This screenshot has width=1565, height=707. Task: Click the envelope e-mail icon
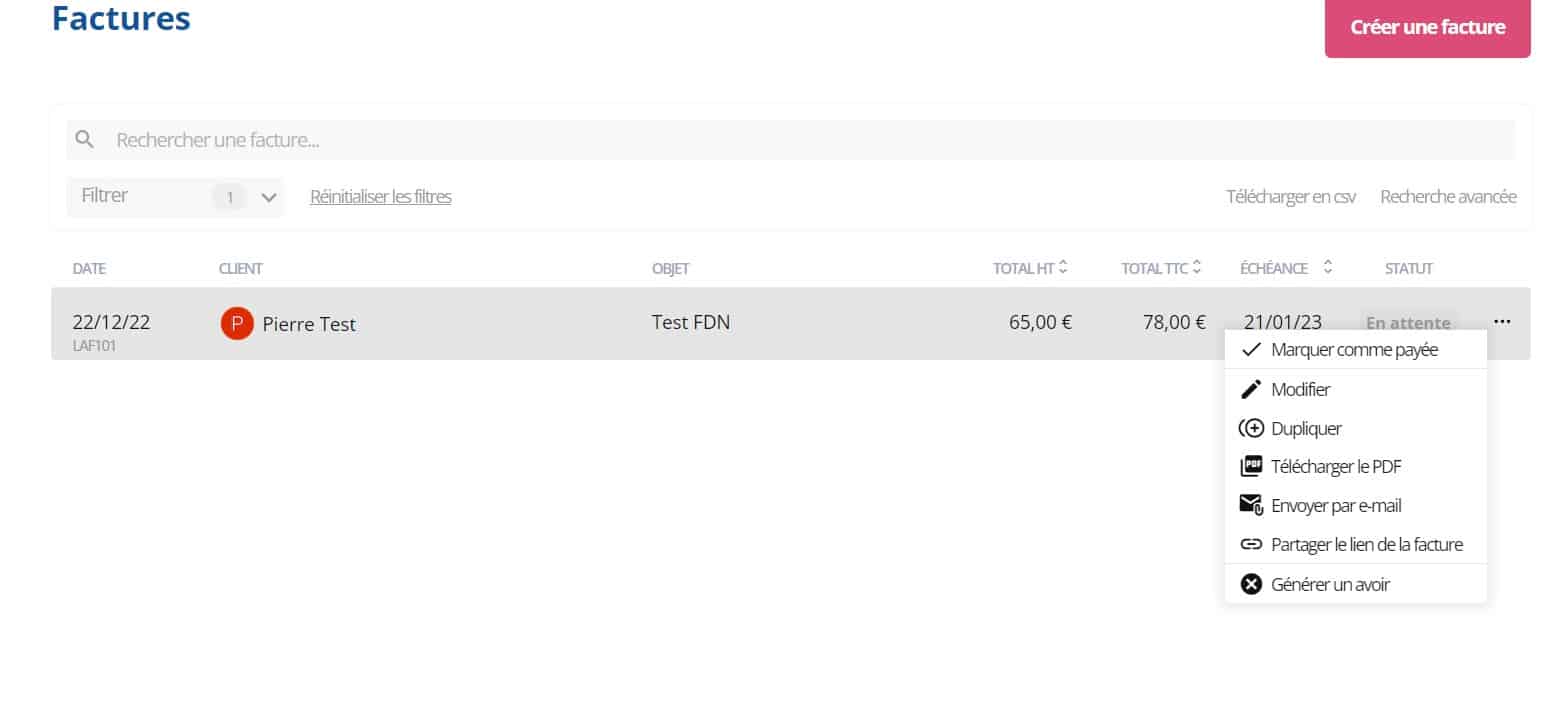click(x=1251, y=505)
